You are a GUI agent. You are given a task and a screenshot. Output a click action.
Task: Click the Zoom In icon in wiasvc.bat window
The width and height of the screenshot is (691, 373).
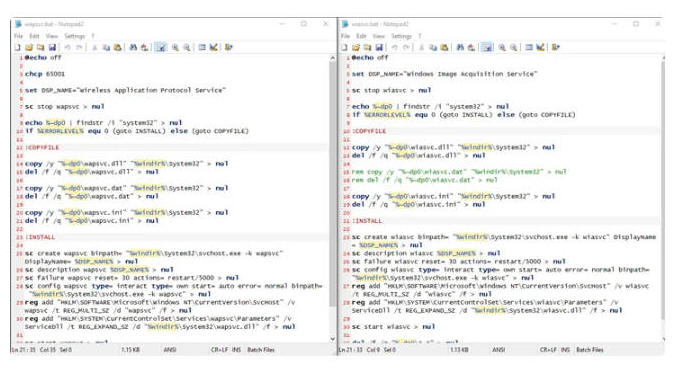tap(502, 47)
